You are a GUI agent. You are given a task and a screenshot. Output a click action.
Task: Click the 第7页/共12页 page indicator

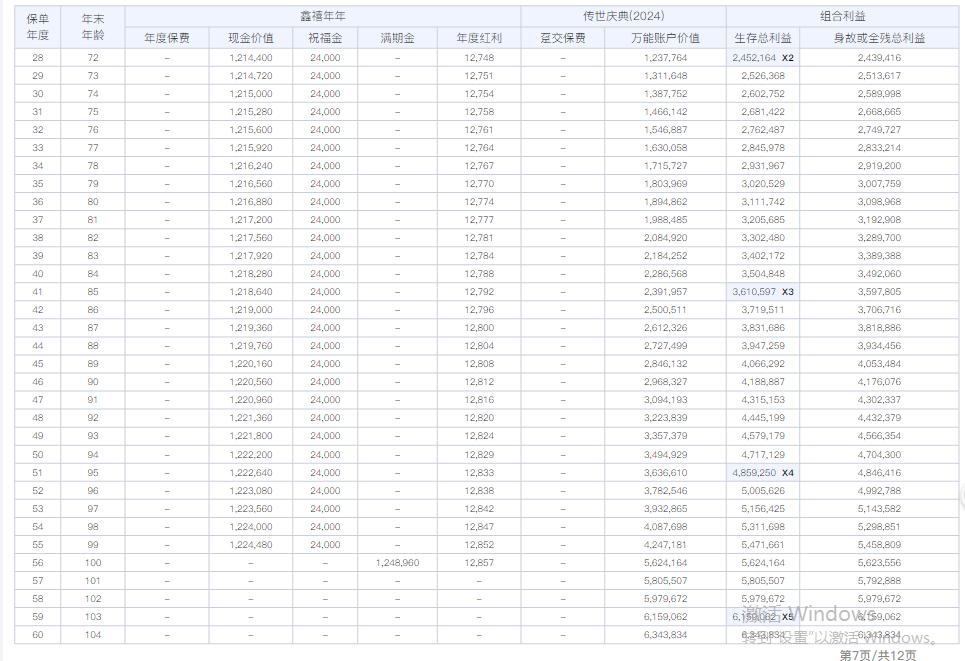coord(877,654)
